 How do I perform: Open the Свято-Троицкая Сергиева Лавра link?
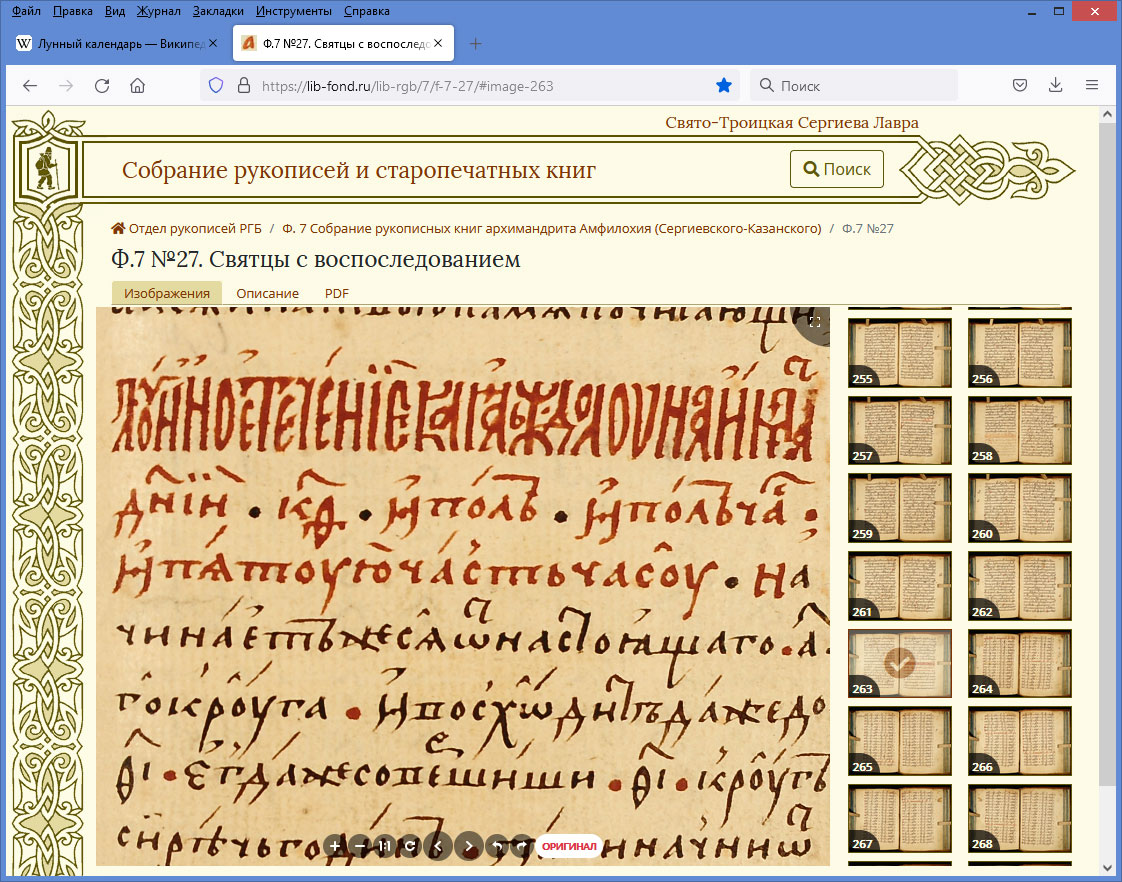point(791,122)
